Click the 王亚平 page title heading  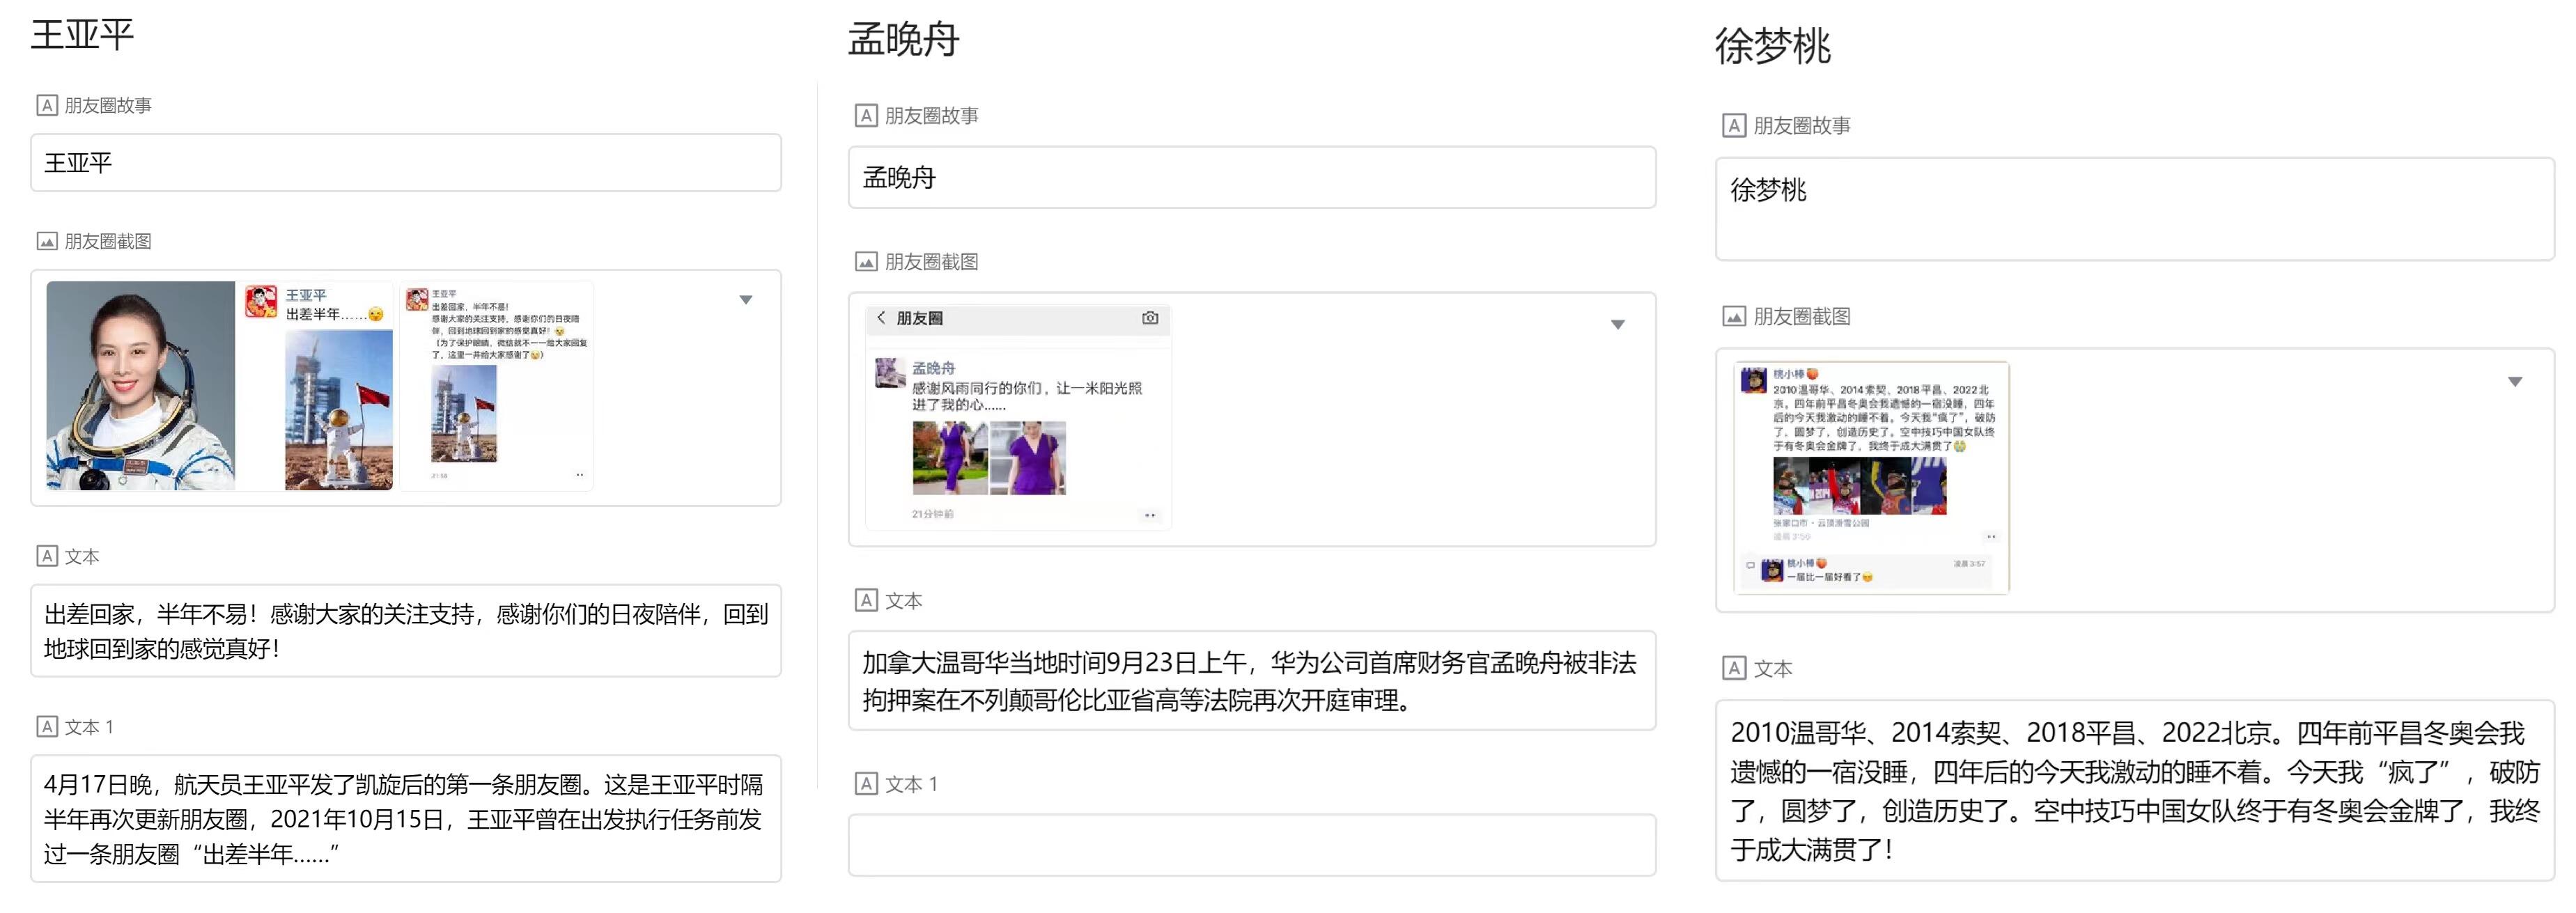pyautogui.click(x=82, y=35)
